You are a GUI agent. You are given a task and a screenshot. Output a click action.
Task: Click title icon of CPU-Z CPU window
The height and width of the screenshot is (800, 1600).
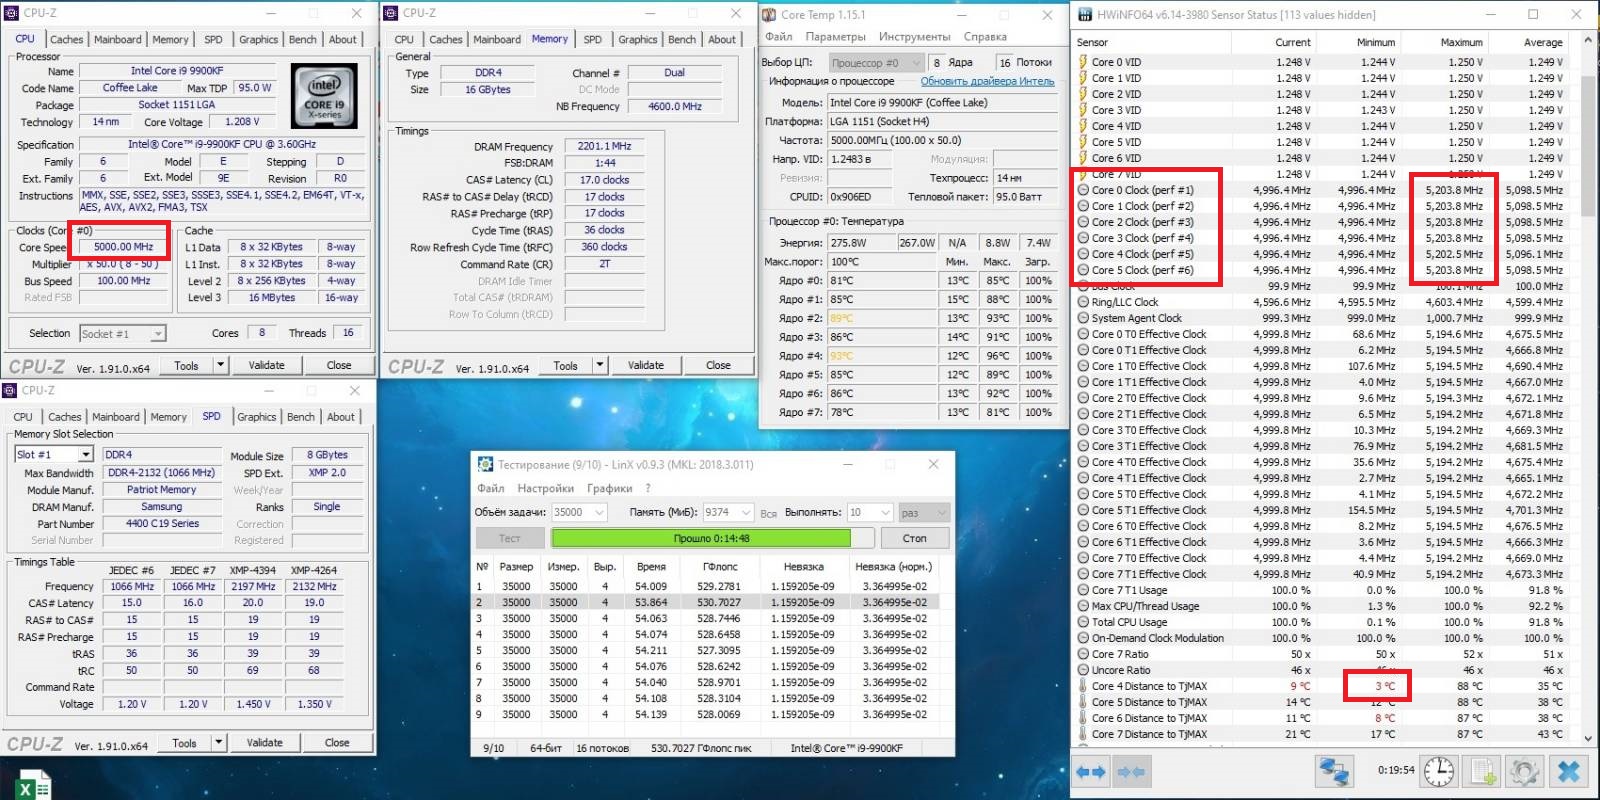point(12,13)
